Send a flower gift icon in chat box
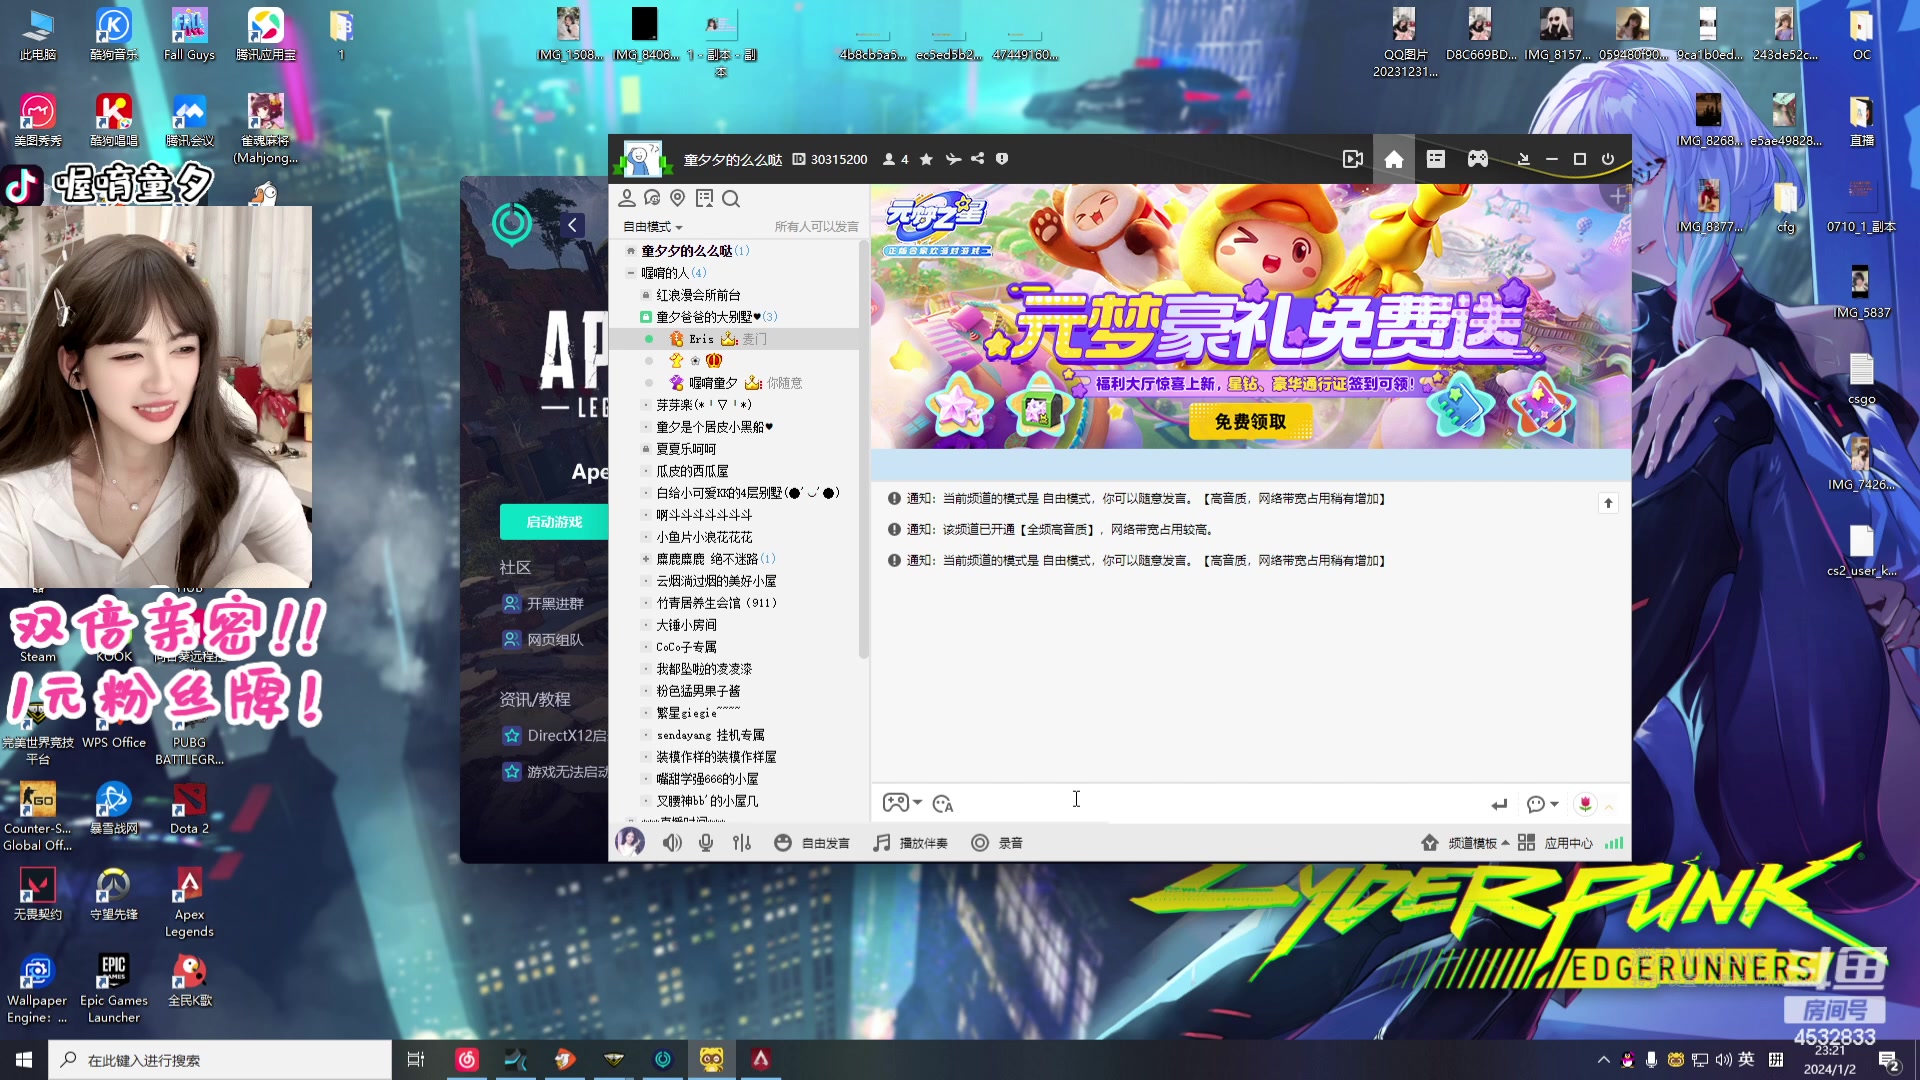This screenshot has height=1080, width=1920. click(x=1585, y=804)
